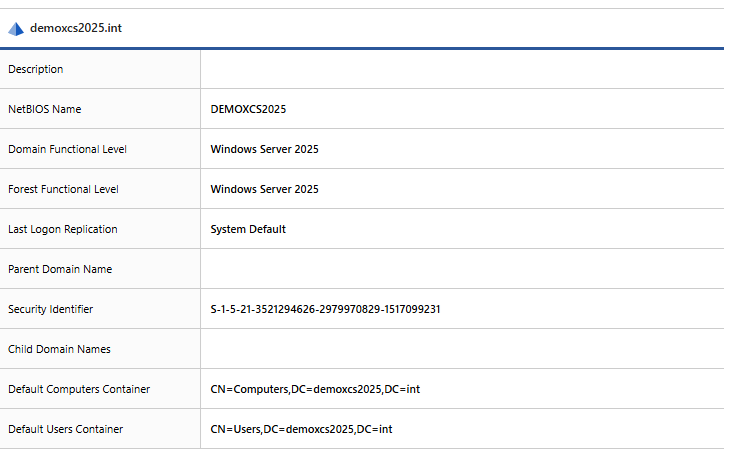
Task: Click the Domain Functional Level Windows Server 2025 value
Action: click(264, 149)
